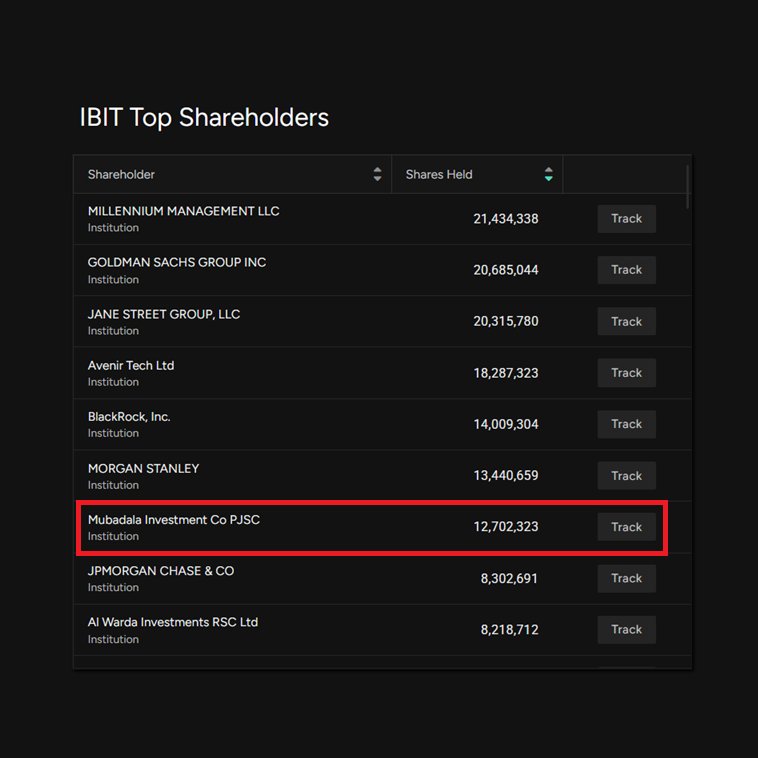Viewport: 758px width, 758px height.
Task: Track BlackRock, Inc.
Action: point(627,424)
